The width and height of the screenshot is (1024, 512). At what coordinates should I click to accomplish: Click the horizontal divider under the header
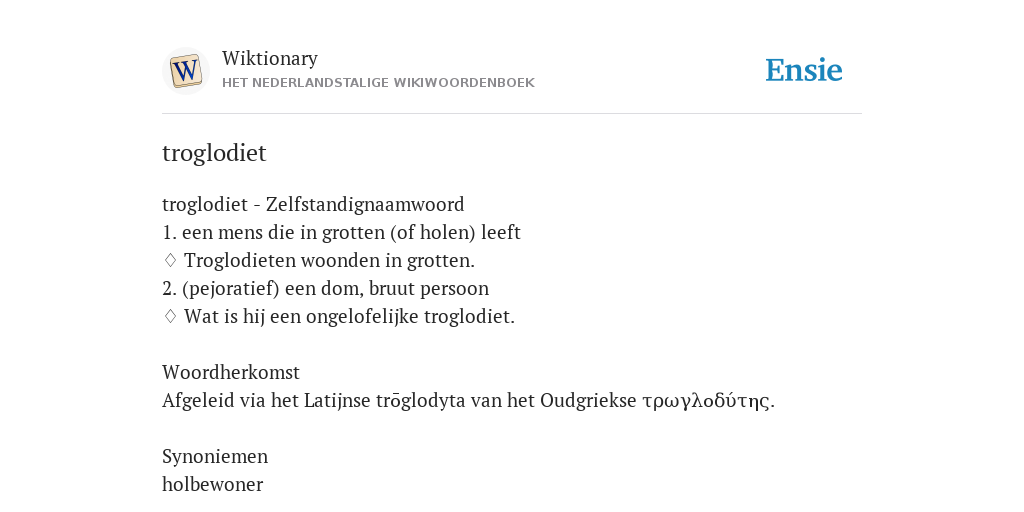click(x=512, y=114)
